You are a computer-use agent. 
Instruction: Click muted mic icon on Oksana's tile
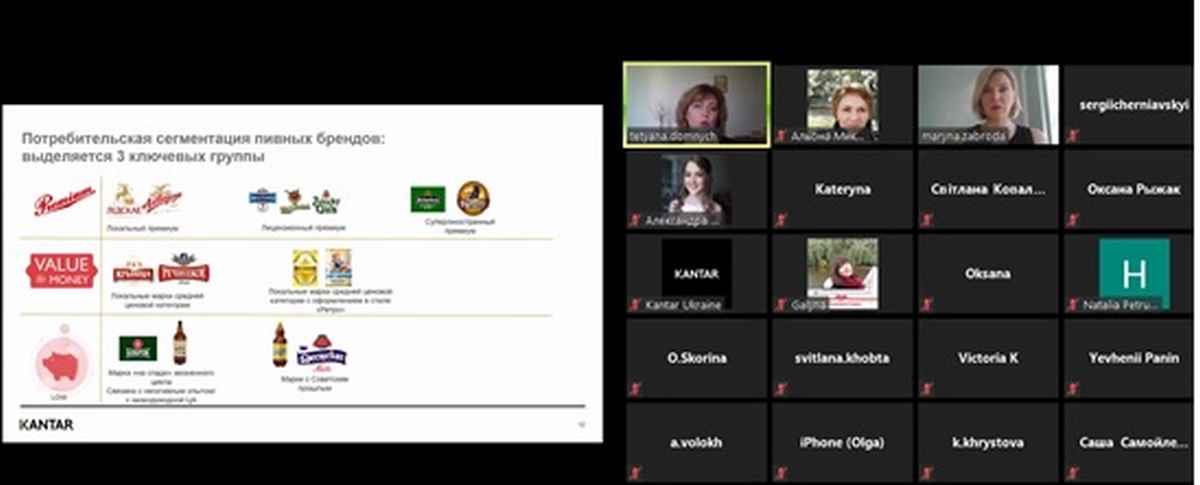tap(927, 304)
